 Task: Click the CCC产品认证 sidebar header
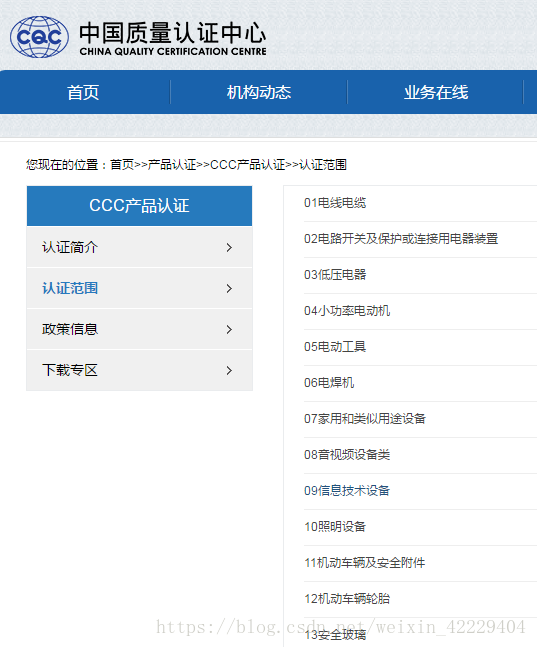click(x=140, y=205)
